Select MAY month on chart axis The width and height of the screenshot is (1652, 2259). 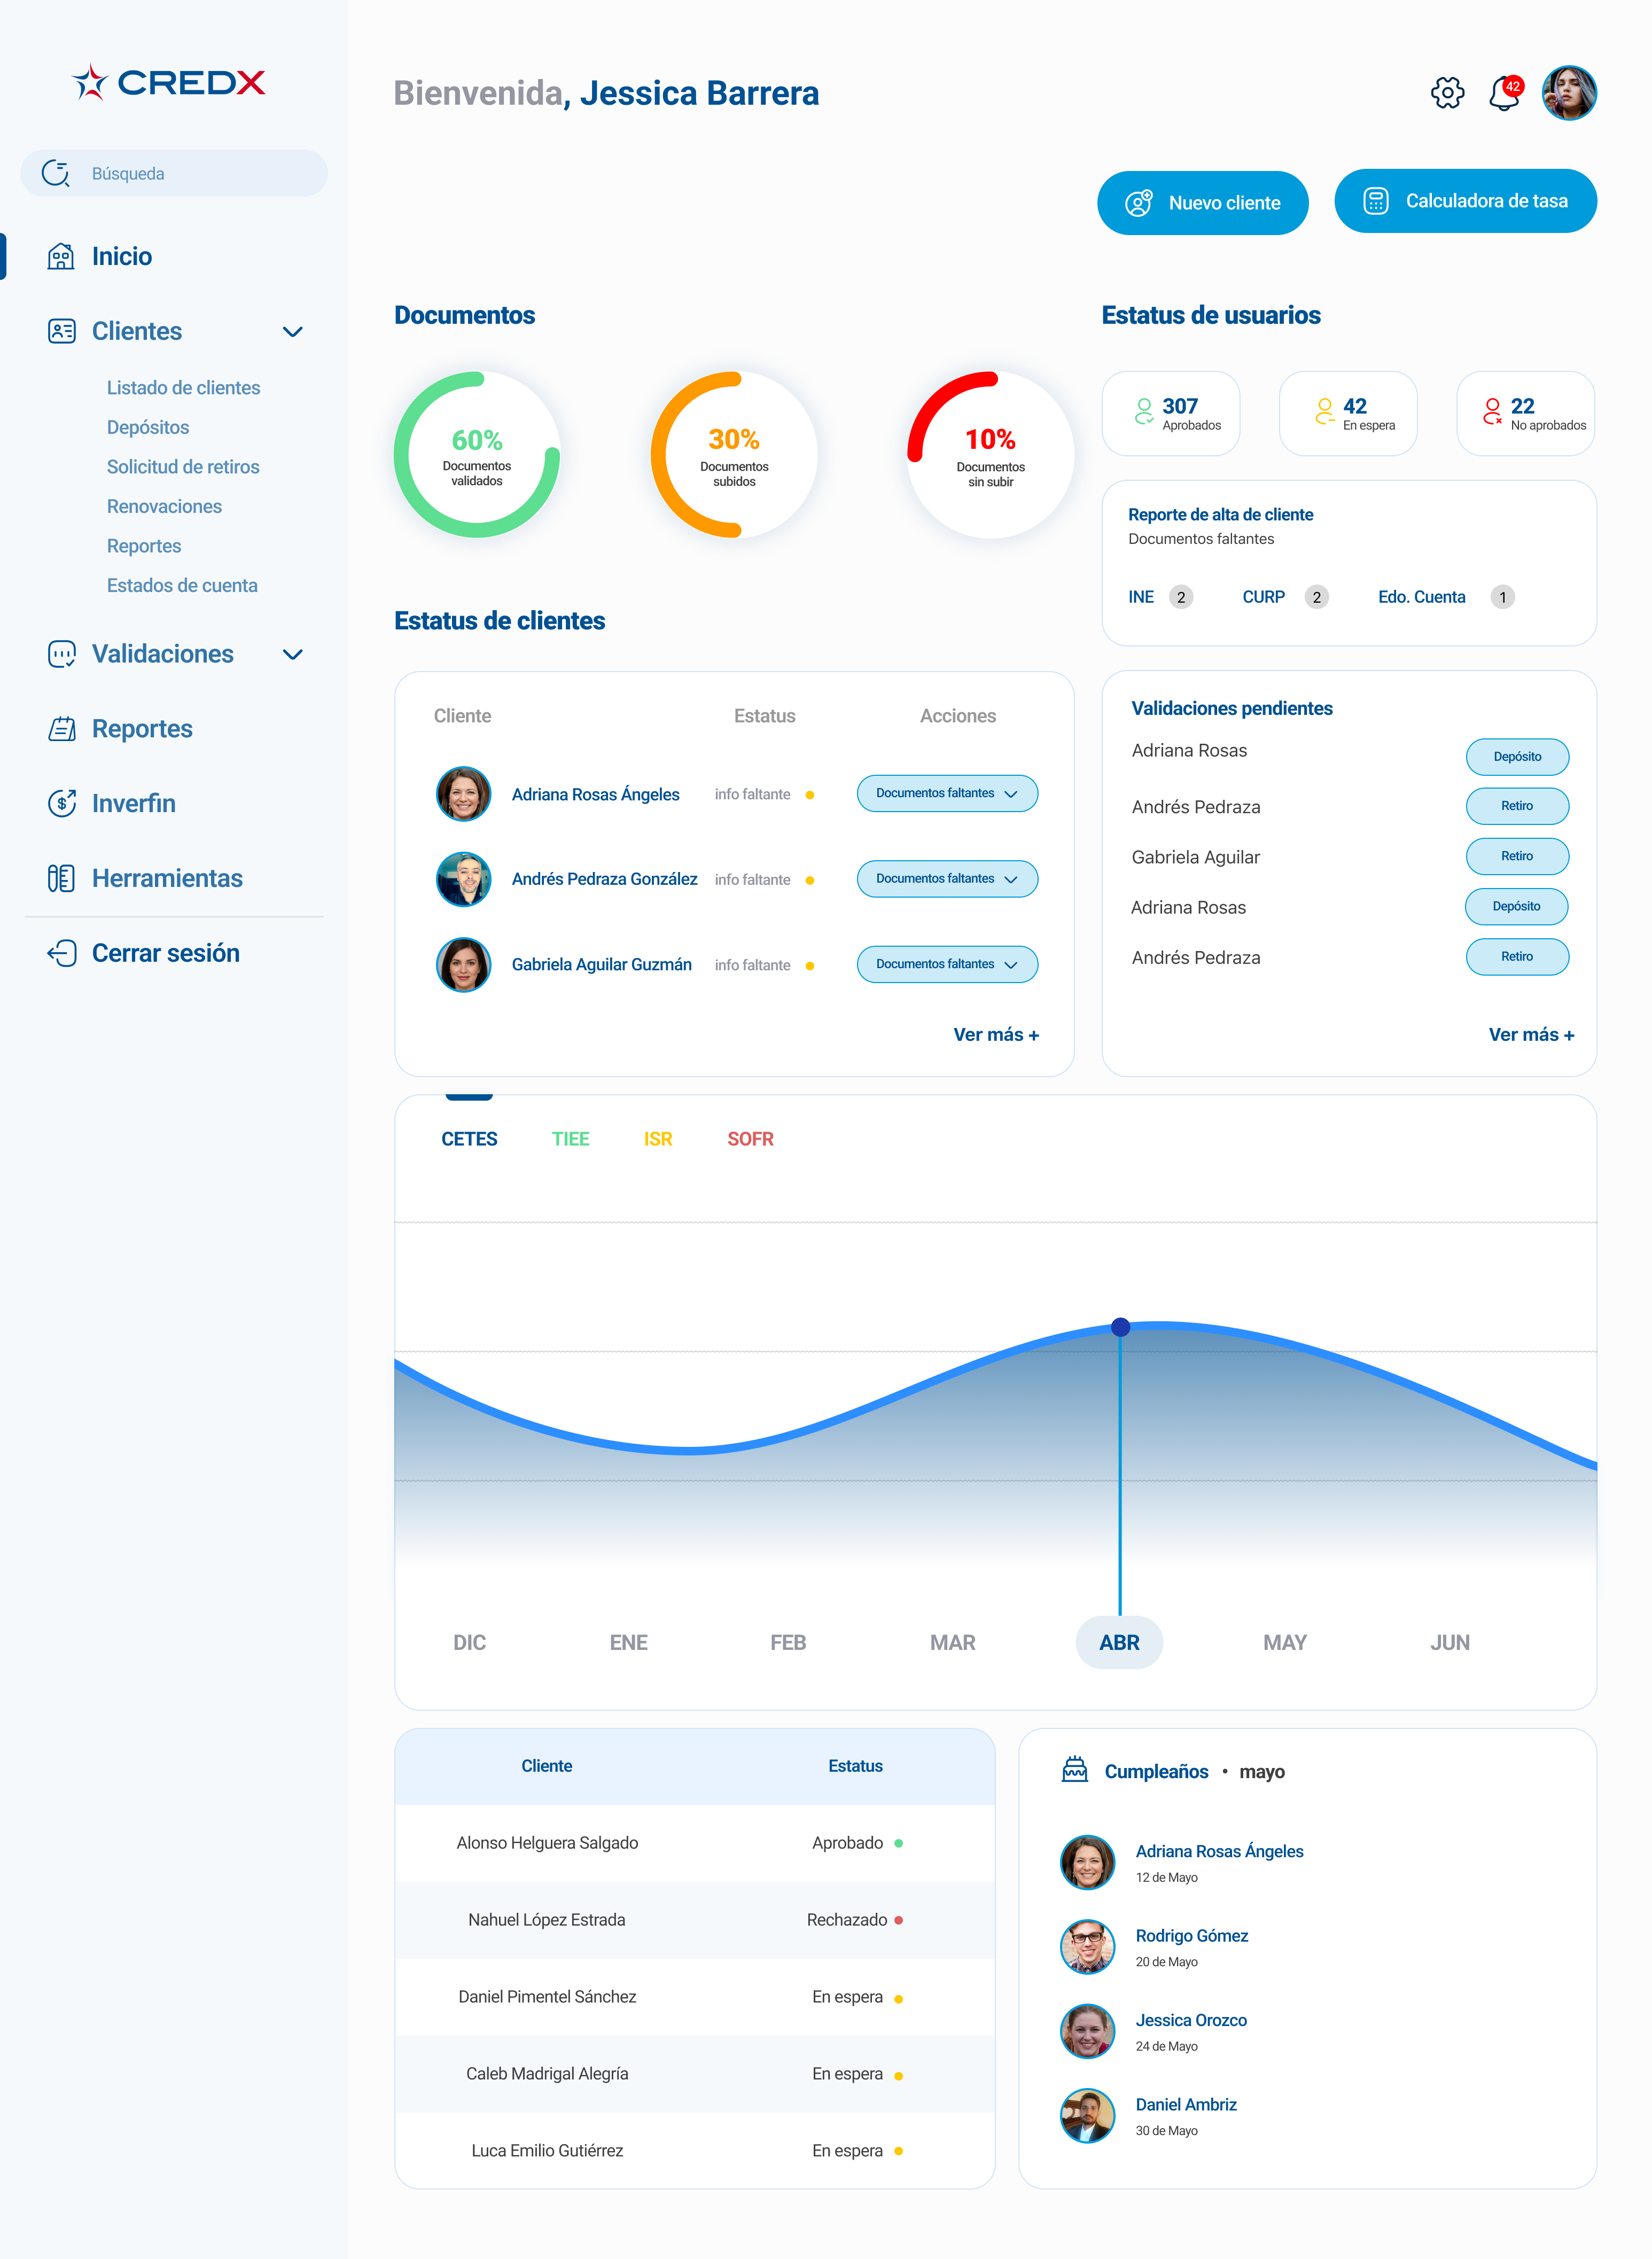[x=1284, y=1642]
